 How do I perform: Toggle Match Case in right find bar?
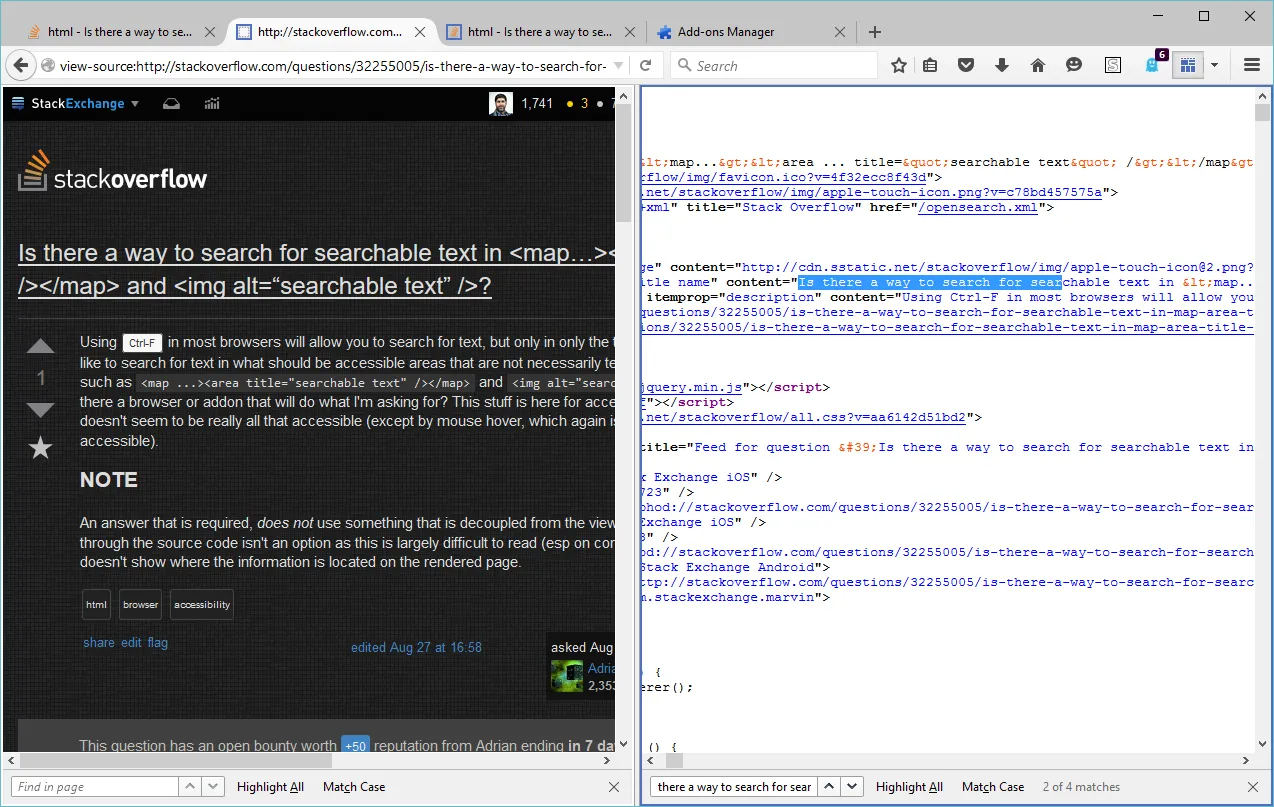(x=993, y=787)
